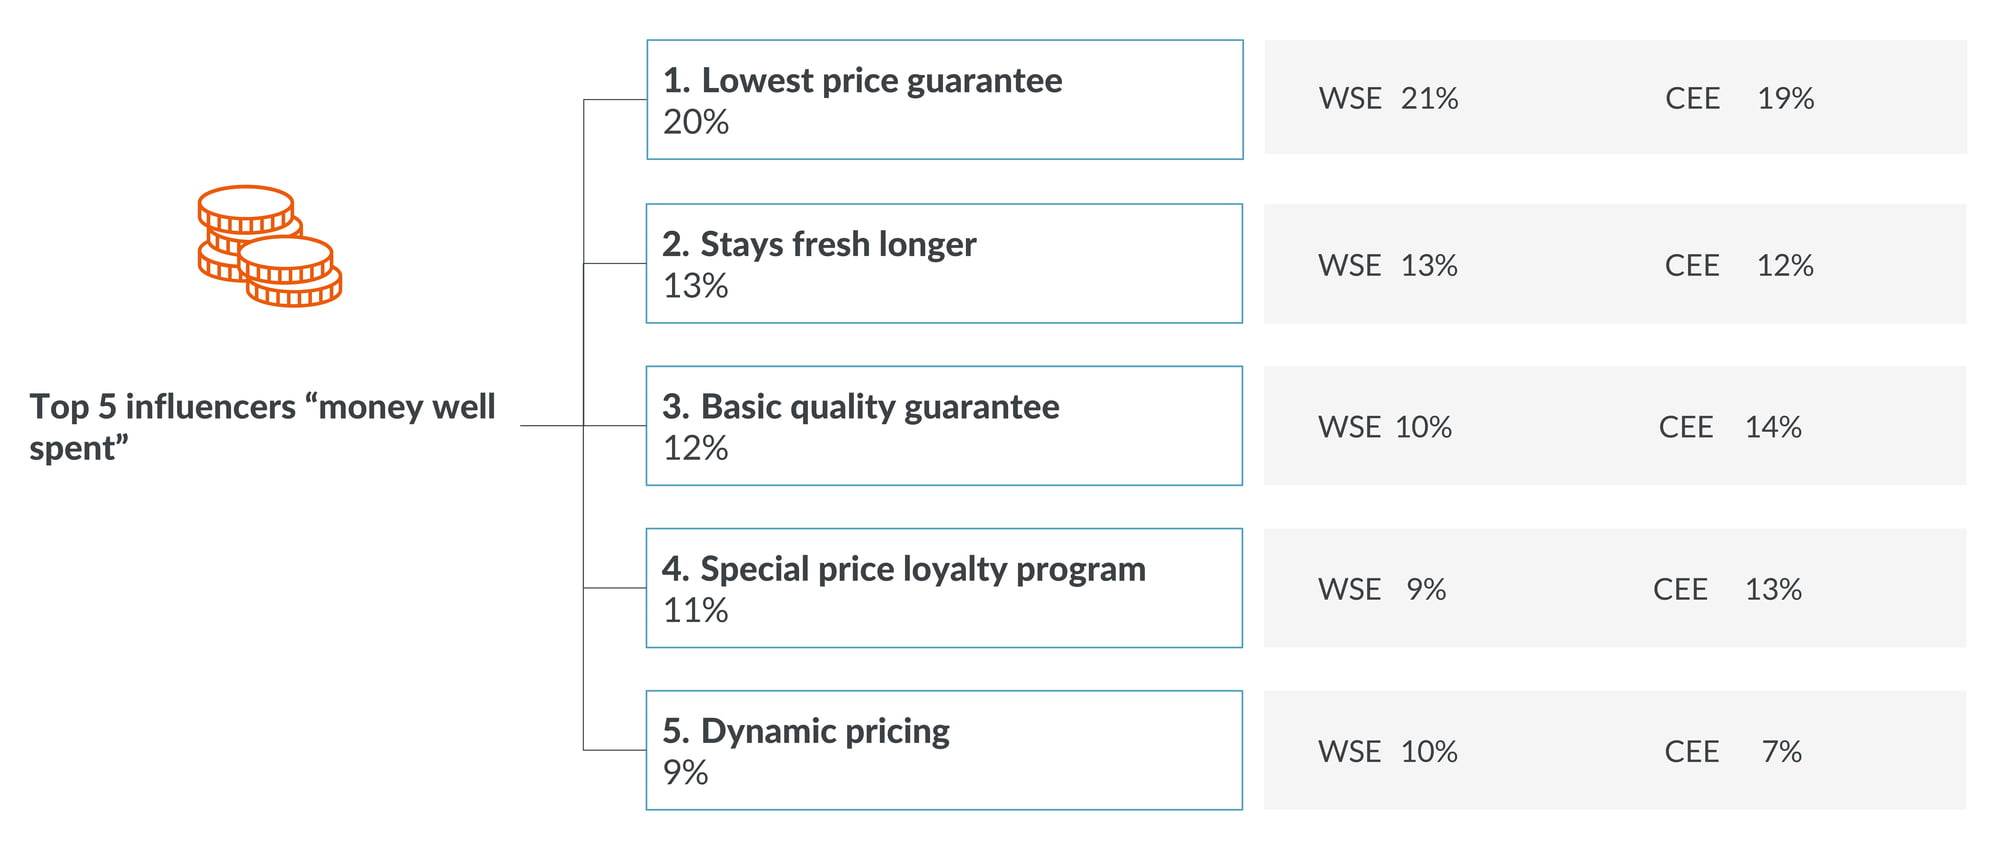The width and height of the screenshot is (2000, 843).
Task: Select the 'Special price loyalty program' box
Action: pyautogui.click(x=944, y=588)
